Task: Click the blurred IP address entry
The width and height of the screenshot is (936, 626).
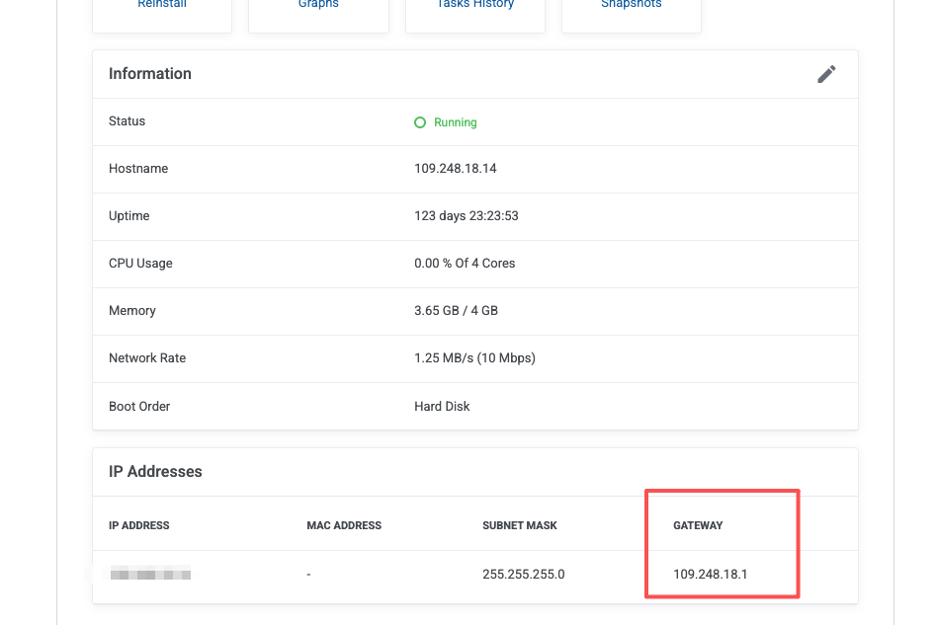Action: coord(150,575)
